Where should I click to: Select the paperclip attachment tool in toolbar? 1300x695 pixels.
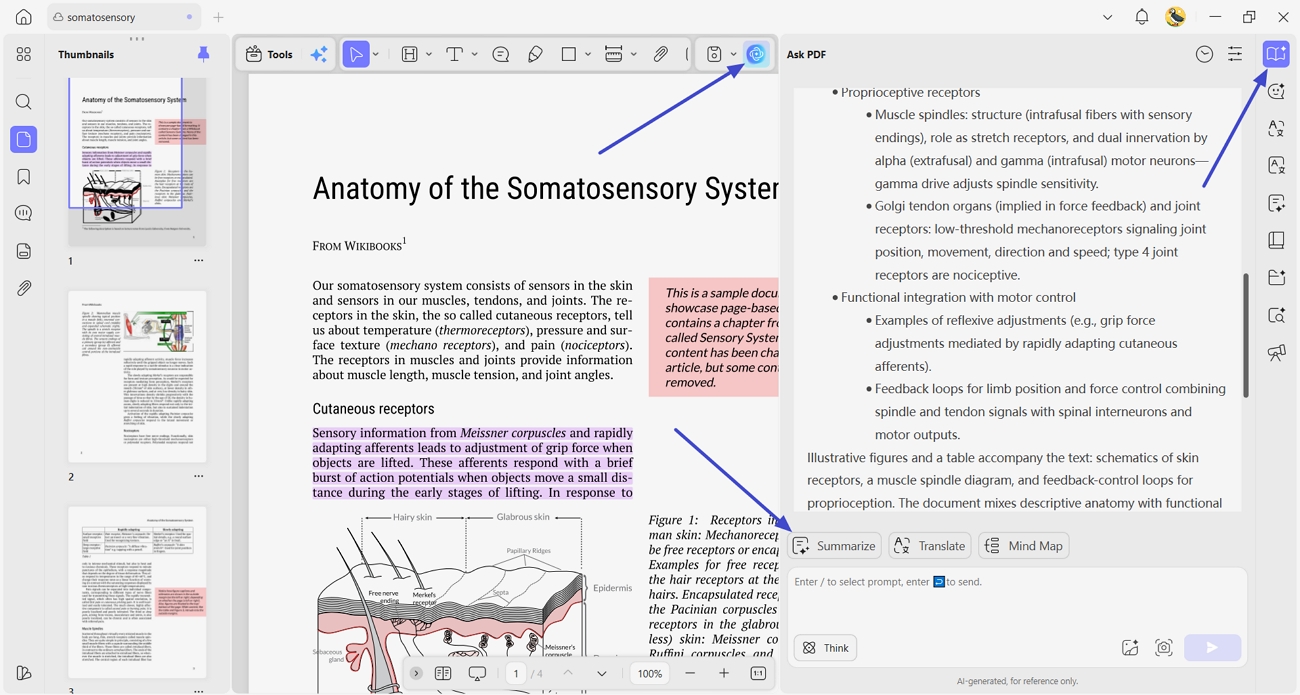(x=661, y=55)
